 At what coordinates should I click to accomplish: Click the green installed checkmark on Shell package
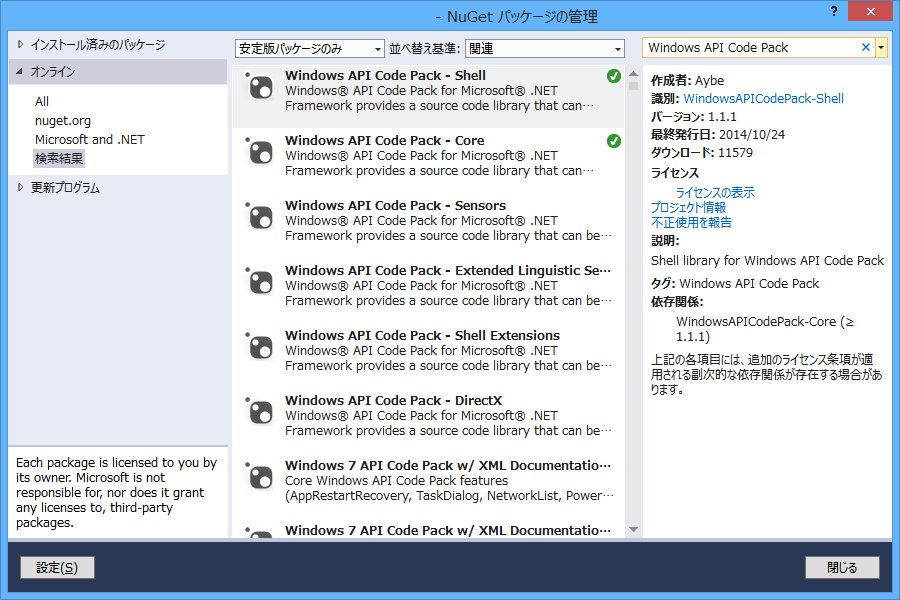click(613, 75)
